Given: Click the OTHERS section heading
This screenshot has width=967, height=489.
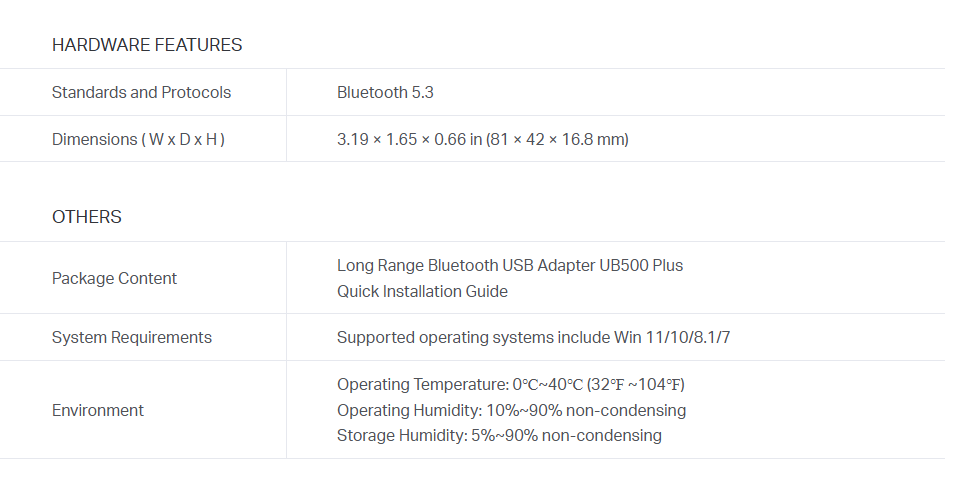Looking at the screenshot, I should pyautogui.click(x=86, y=217).
